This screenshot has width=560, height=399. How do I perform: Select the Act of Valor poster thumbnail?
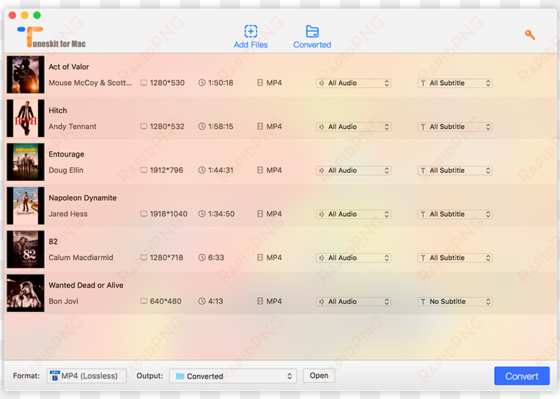coord(26,75)
